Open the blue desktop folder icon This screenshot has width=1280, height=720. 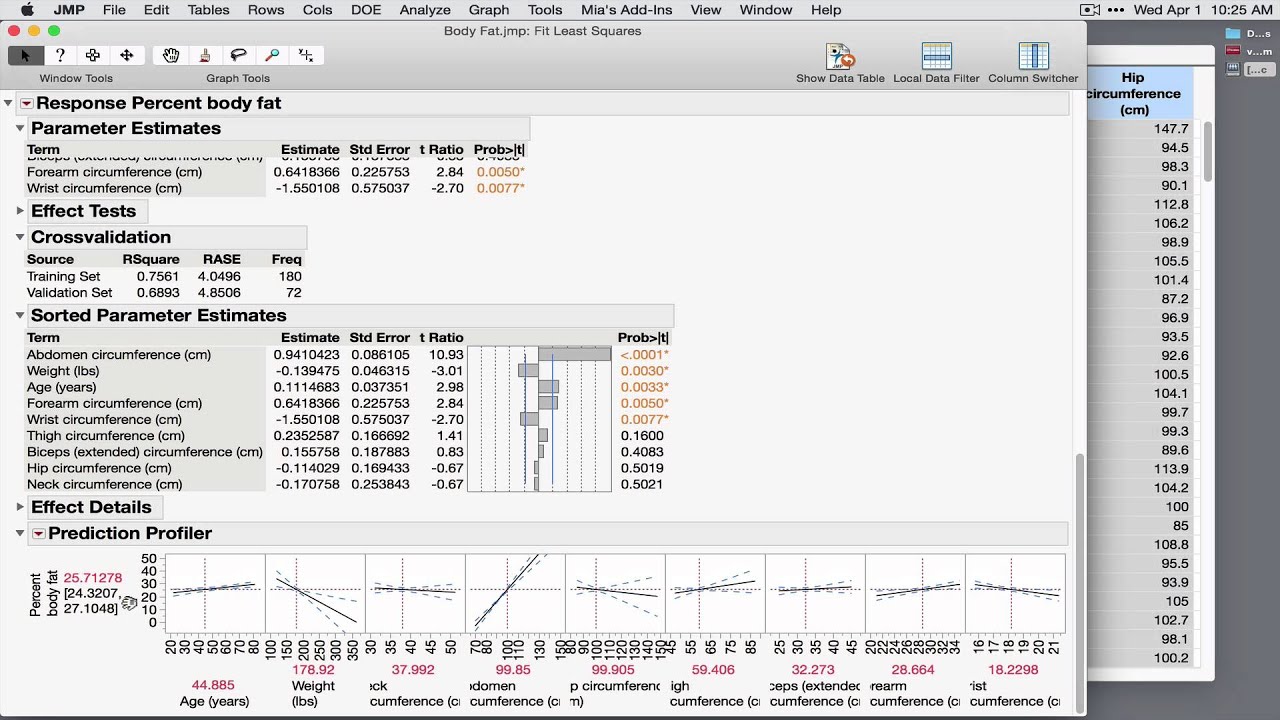(x=1233, y=33)
